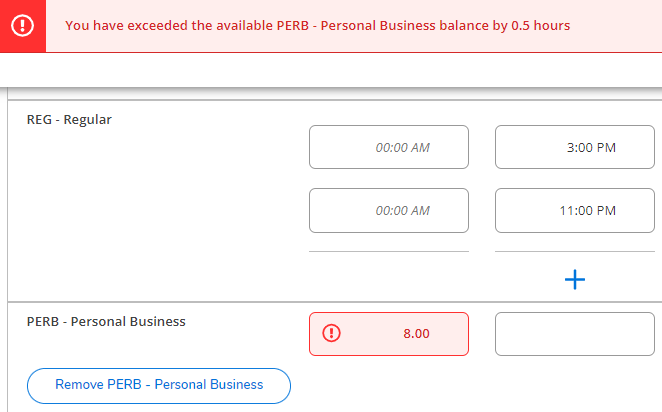
Task: Click the blank white panel below the error banner
Action: tap(330, 70)
